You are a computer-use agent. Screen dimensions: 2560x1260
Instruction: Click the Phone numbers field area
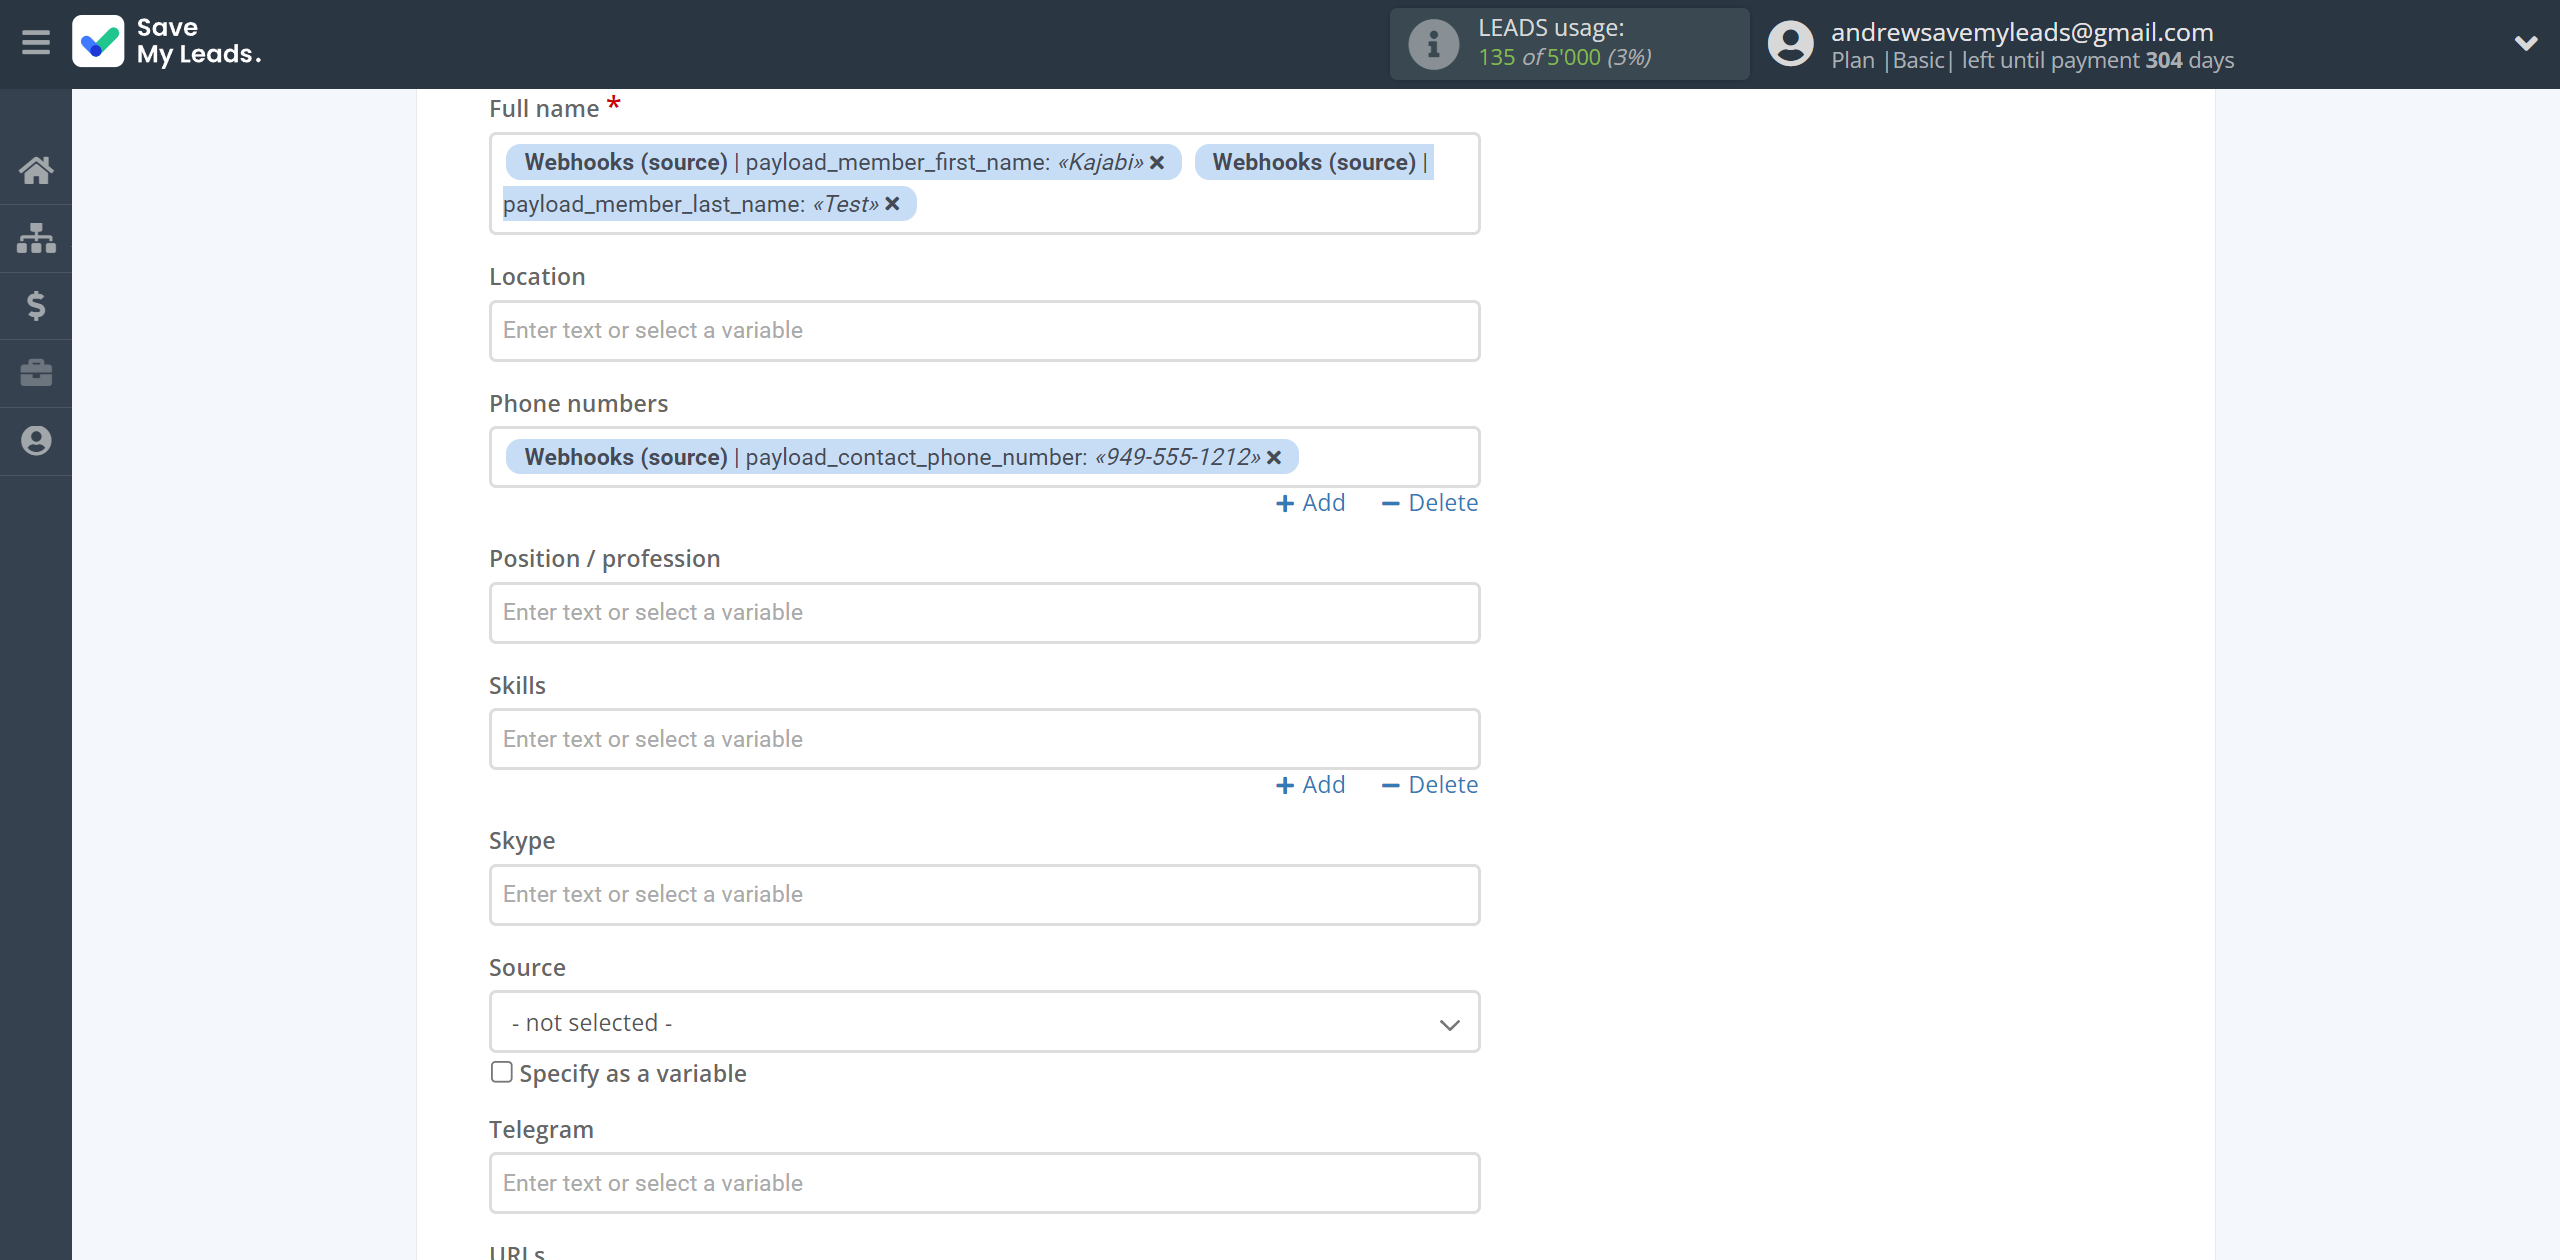pyautogui.click(x=984, y=457)
